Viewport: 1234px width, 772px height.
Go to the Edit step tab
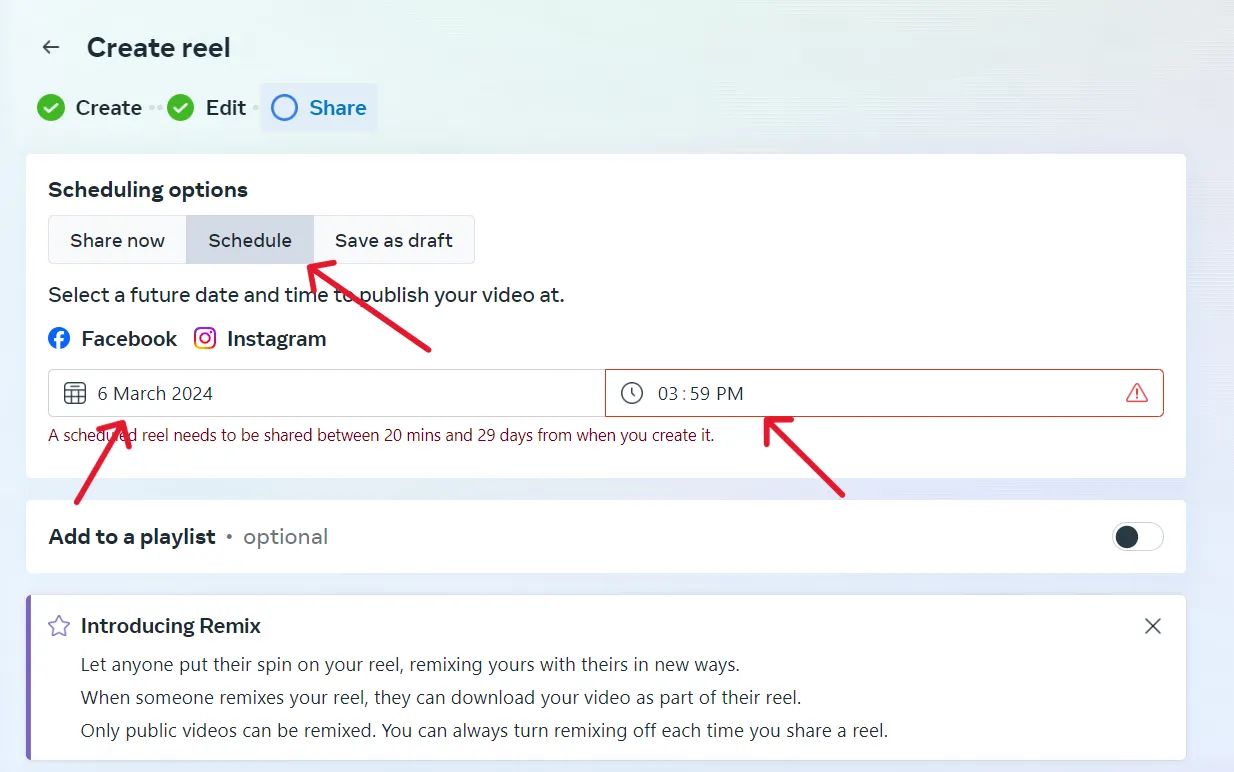[x=225, y=108]
